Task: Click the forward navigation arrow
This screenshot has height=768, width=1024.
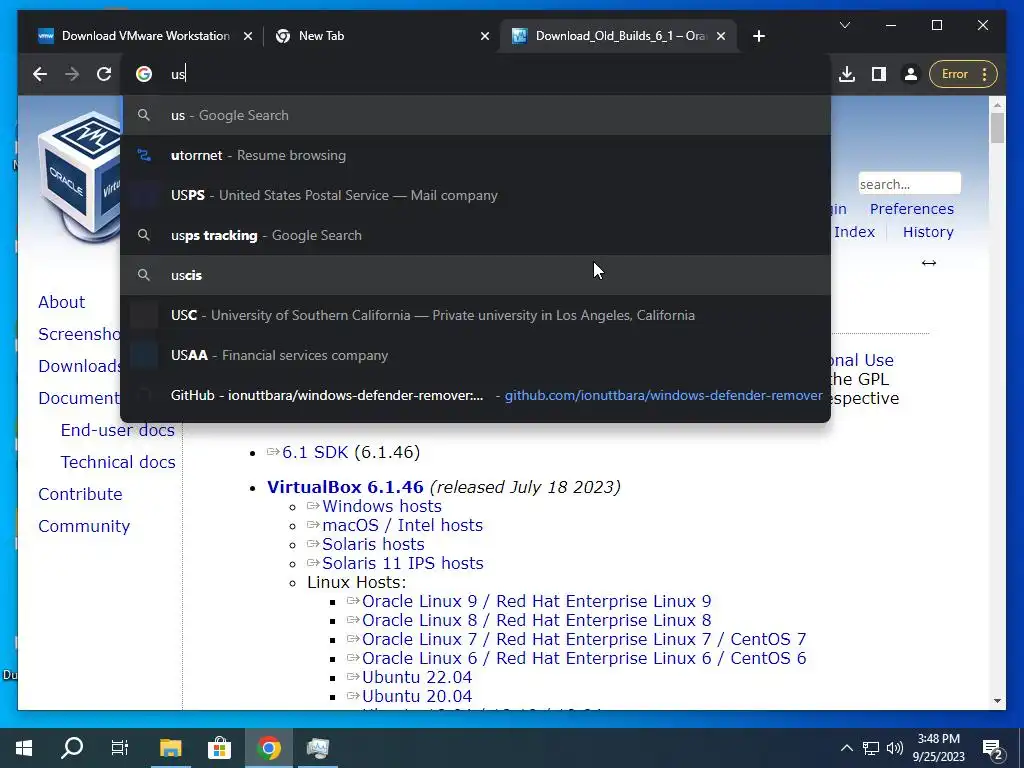Action: point(72,74)
